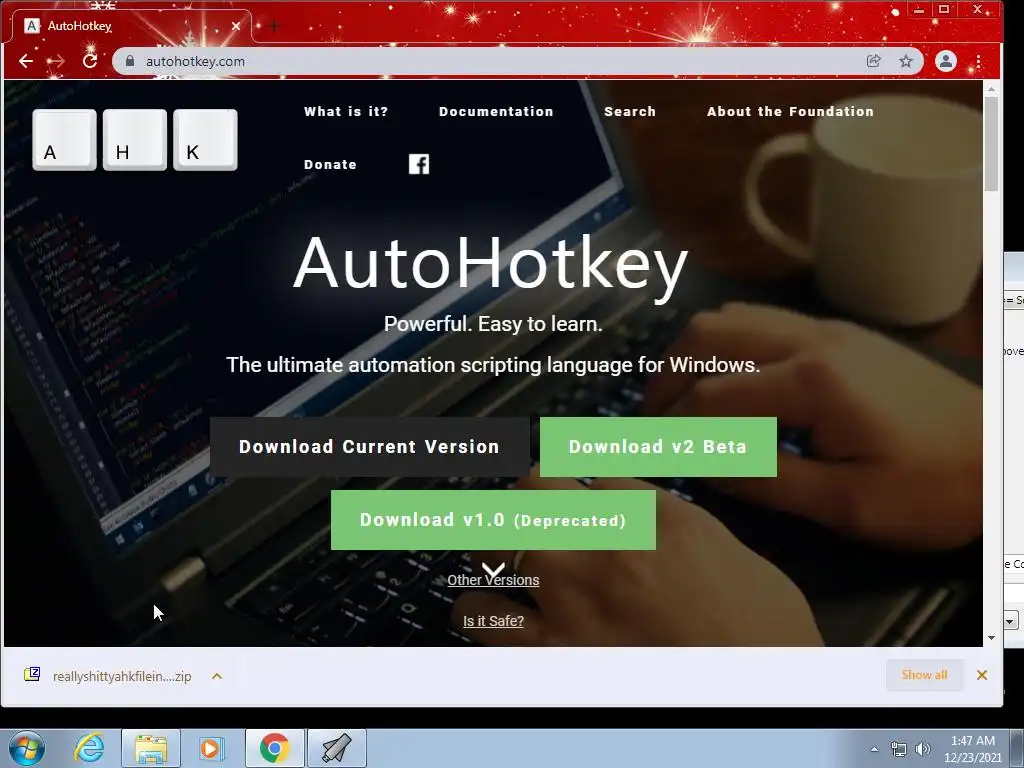Switch to Chrome in the taskbar
This screenshot has height=768, width=1024.
[x=274, y=748]
